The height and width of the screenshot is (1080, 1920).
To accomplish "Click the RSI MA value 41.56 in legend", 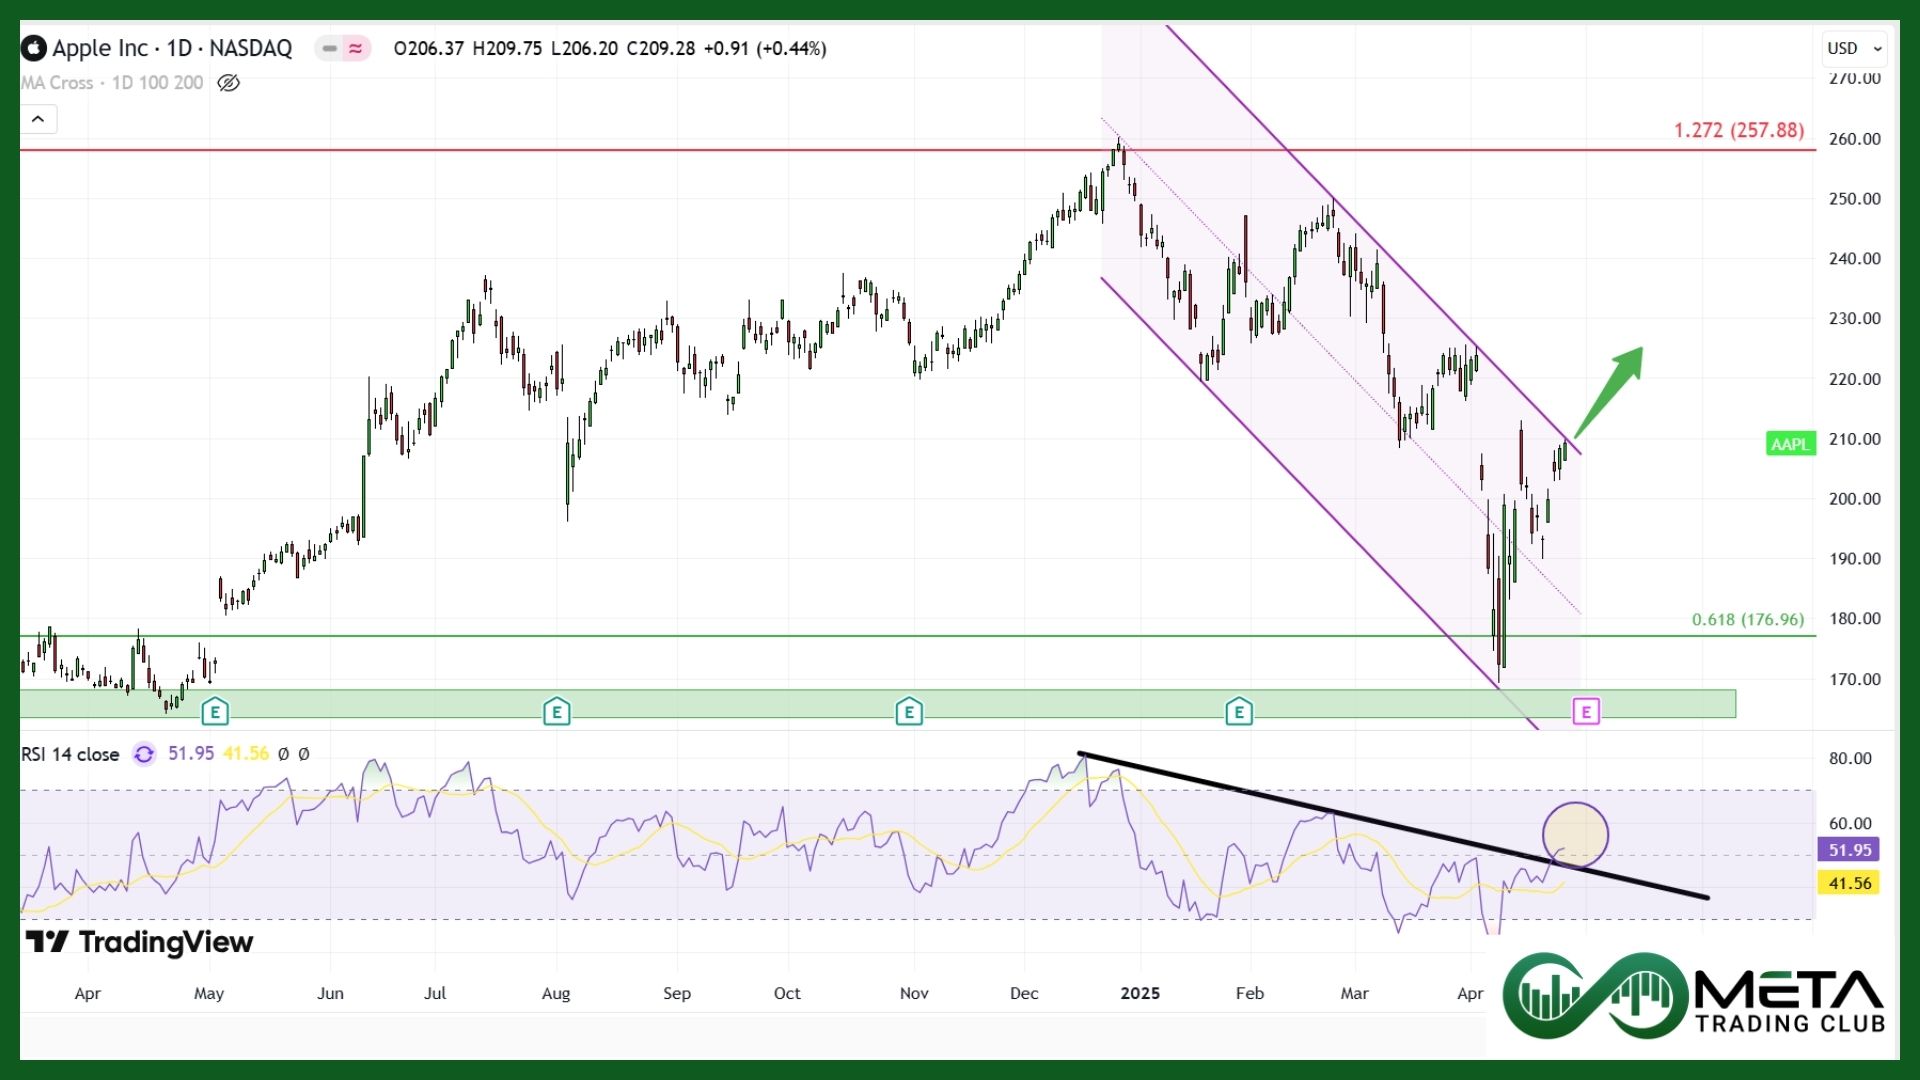I will [246, 753].
